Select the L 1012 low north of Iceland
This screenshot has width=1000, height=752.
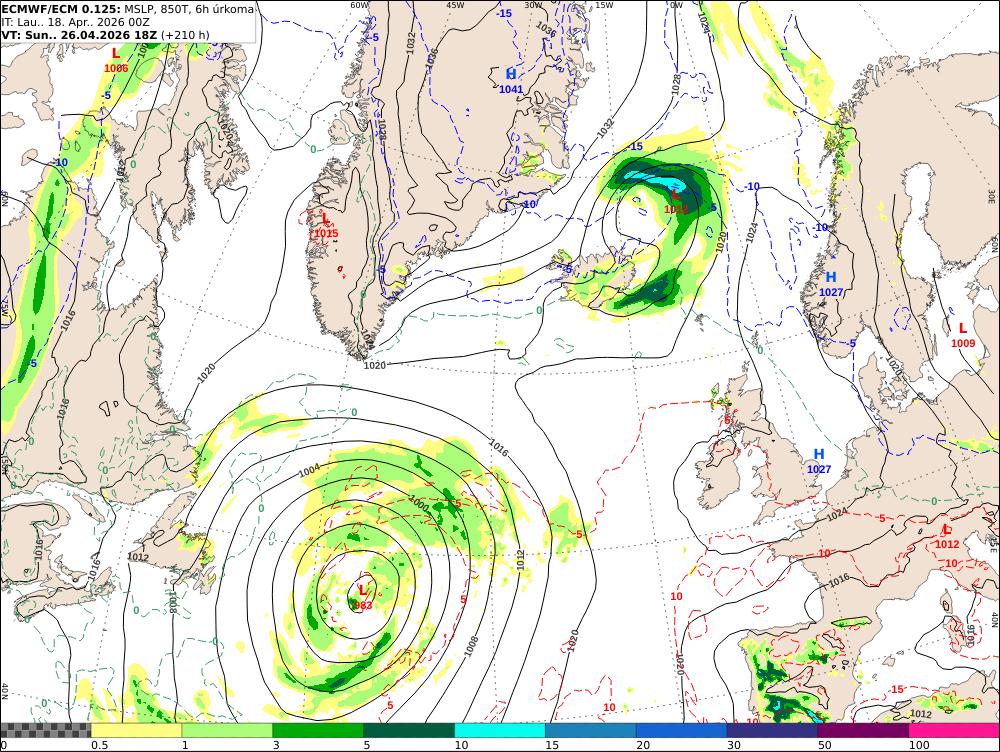point(676,202)
